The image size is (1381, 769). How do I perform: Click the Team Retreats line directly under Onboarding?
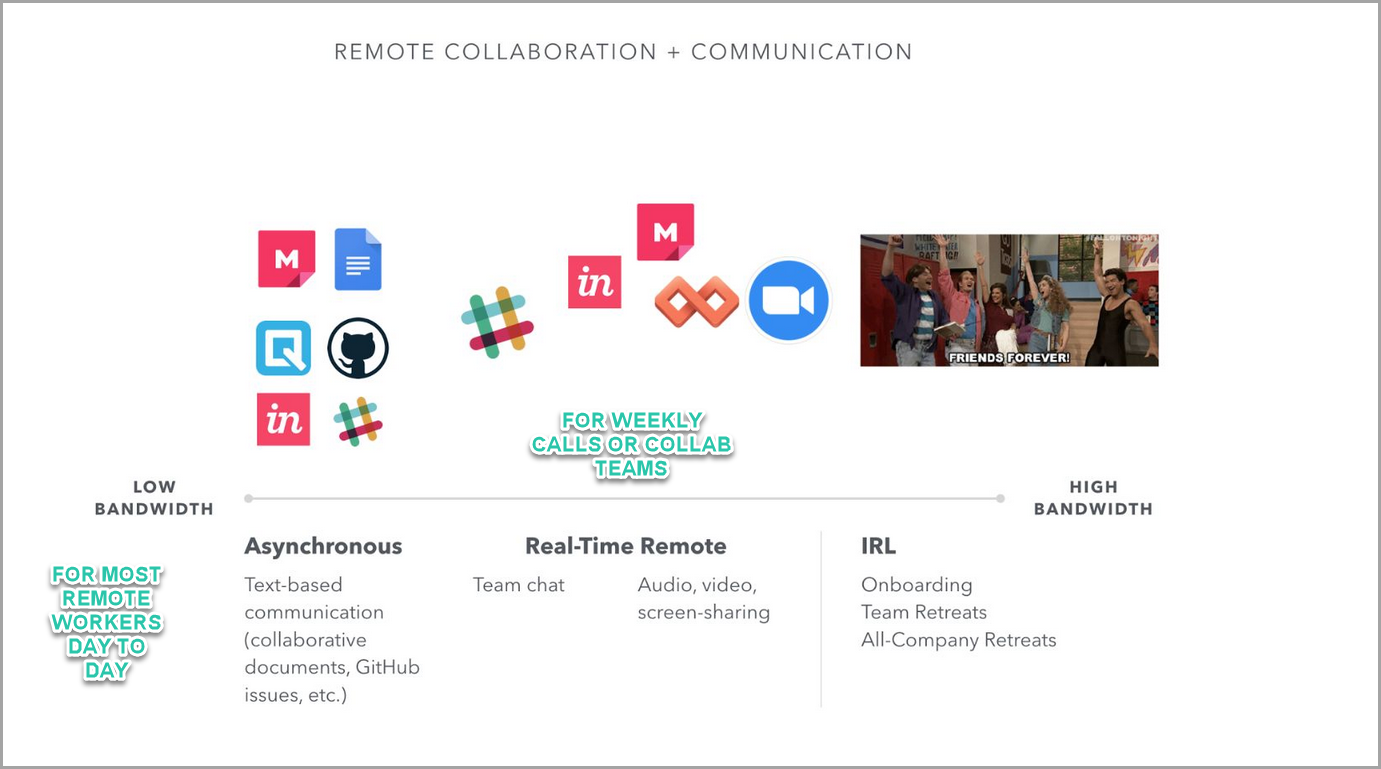(x=924, y=612)
